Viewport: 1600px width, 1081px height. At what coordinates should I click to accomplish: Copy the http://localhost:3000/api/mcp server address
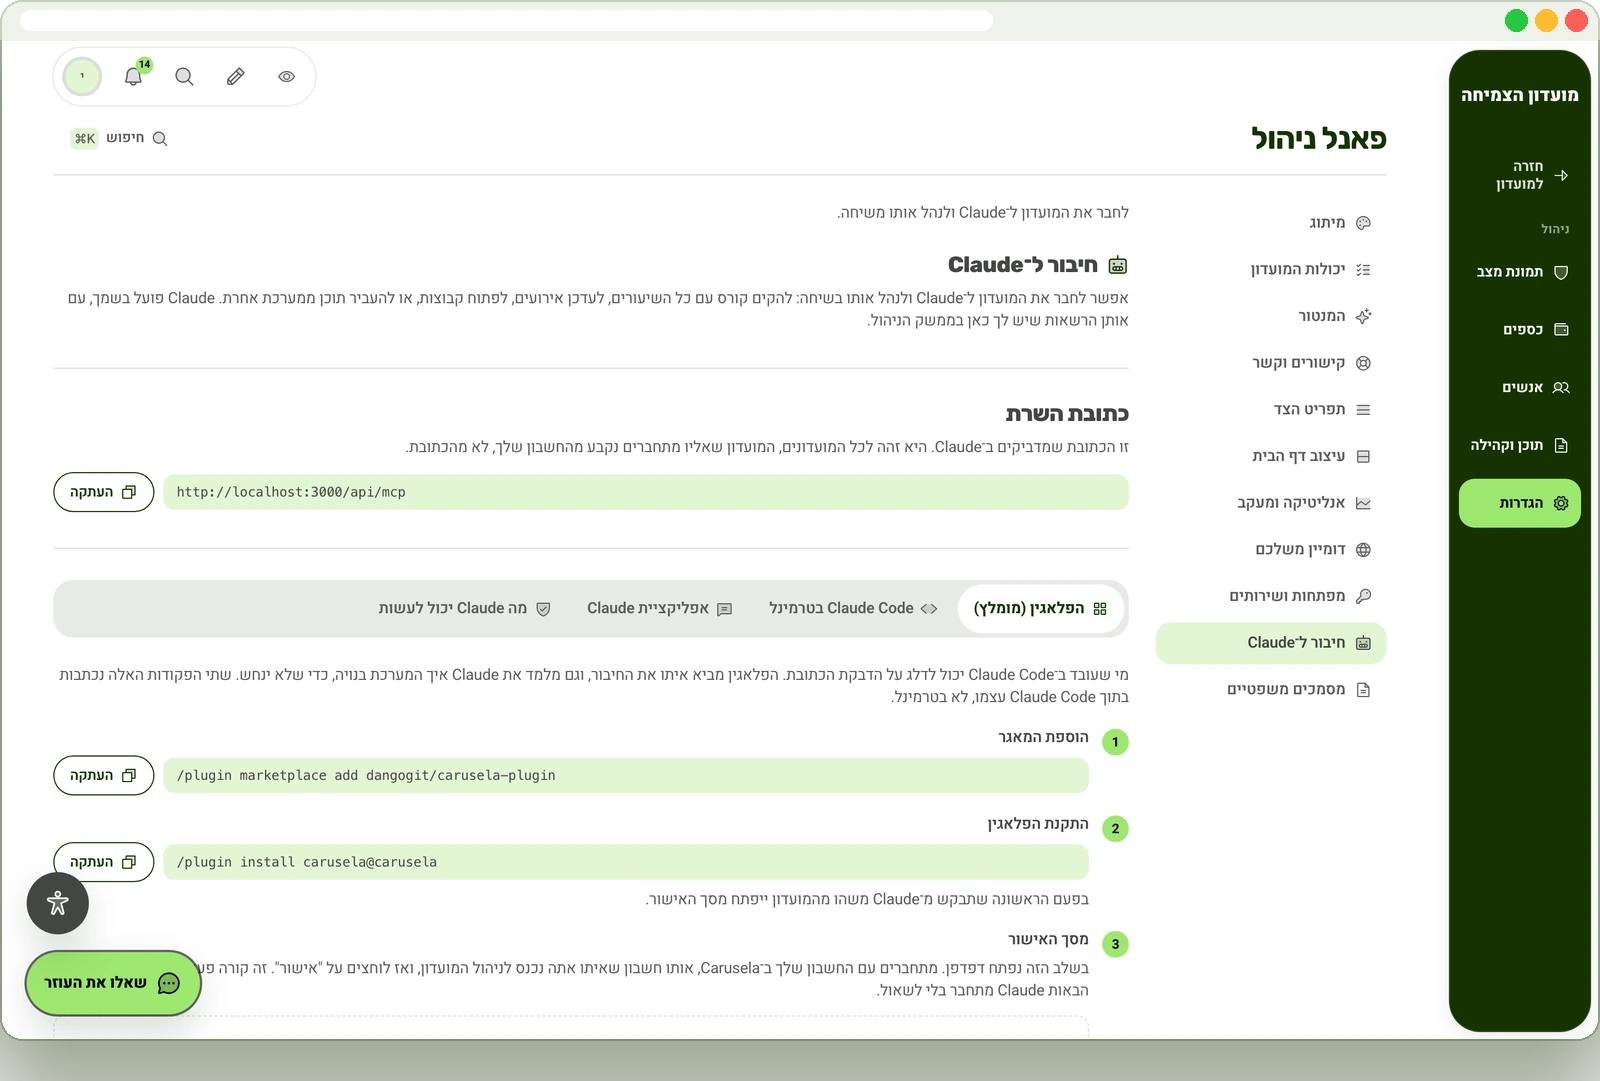point(104,492)
